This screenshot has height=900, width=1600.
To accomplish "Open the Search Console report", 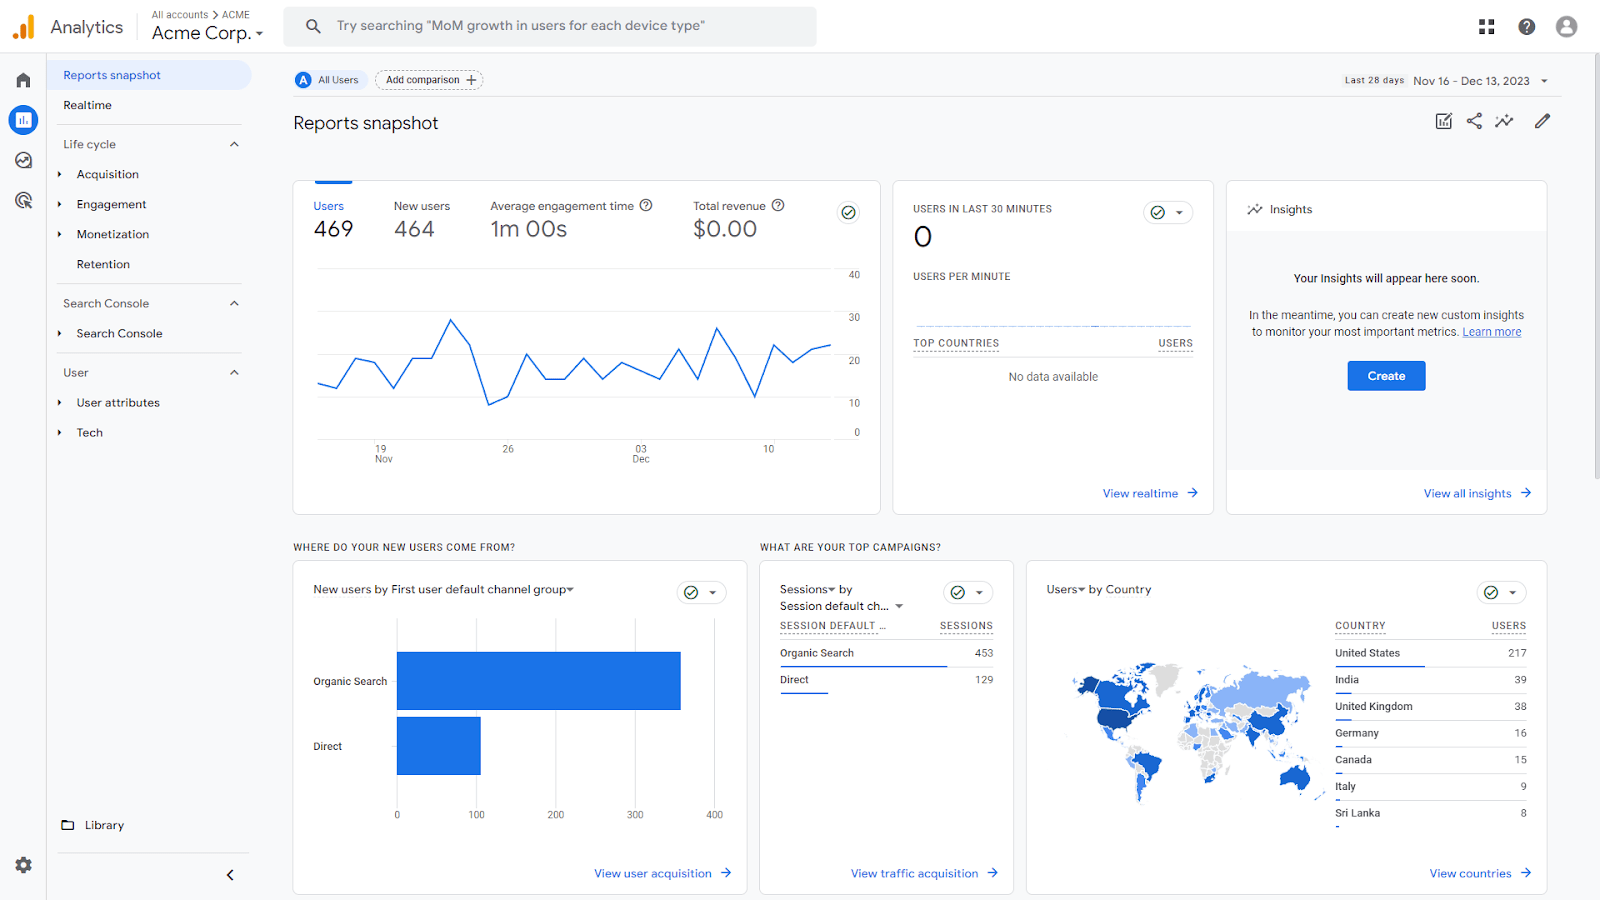I will pos(120,333).
